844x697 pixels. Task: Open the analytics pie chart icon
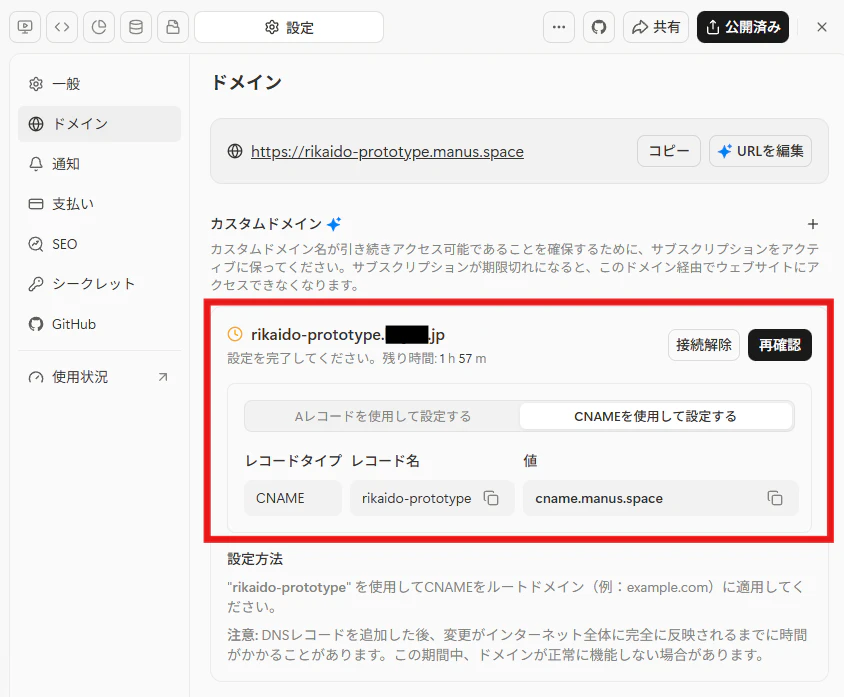99,27
